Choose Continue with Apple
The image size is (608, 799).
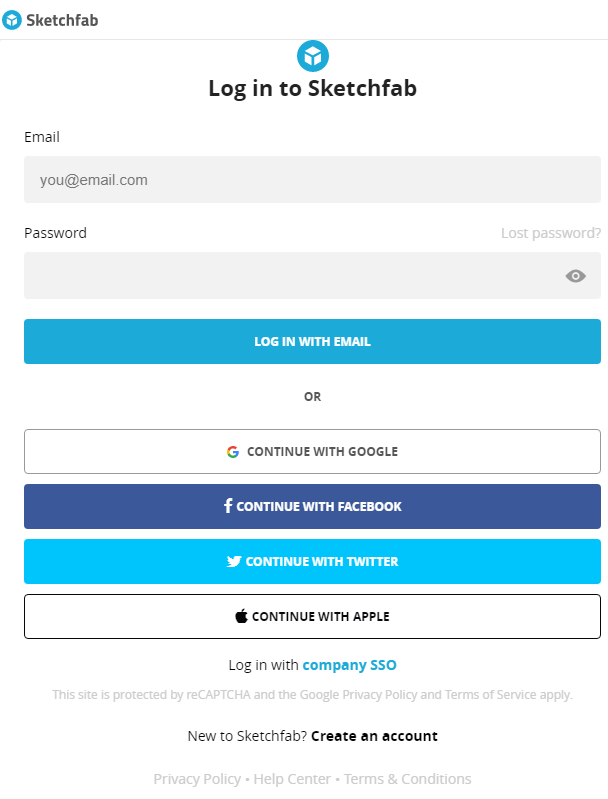[312, 617]
